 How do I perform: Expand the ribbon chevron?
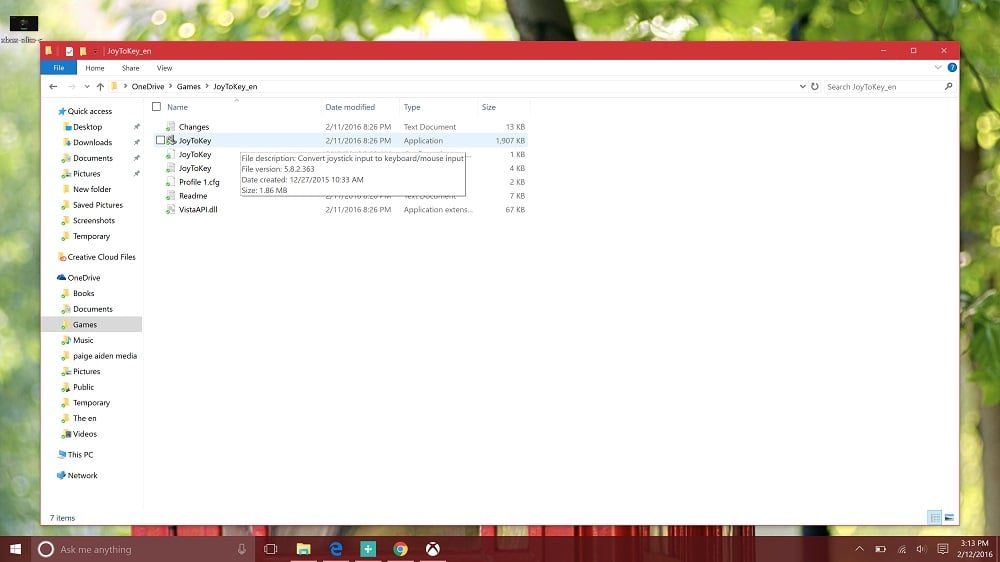[938, 68]
